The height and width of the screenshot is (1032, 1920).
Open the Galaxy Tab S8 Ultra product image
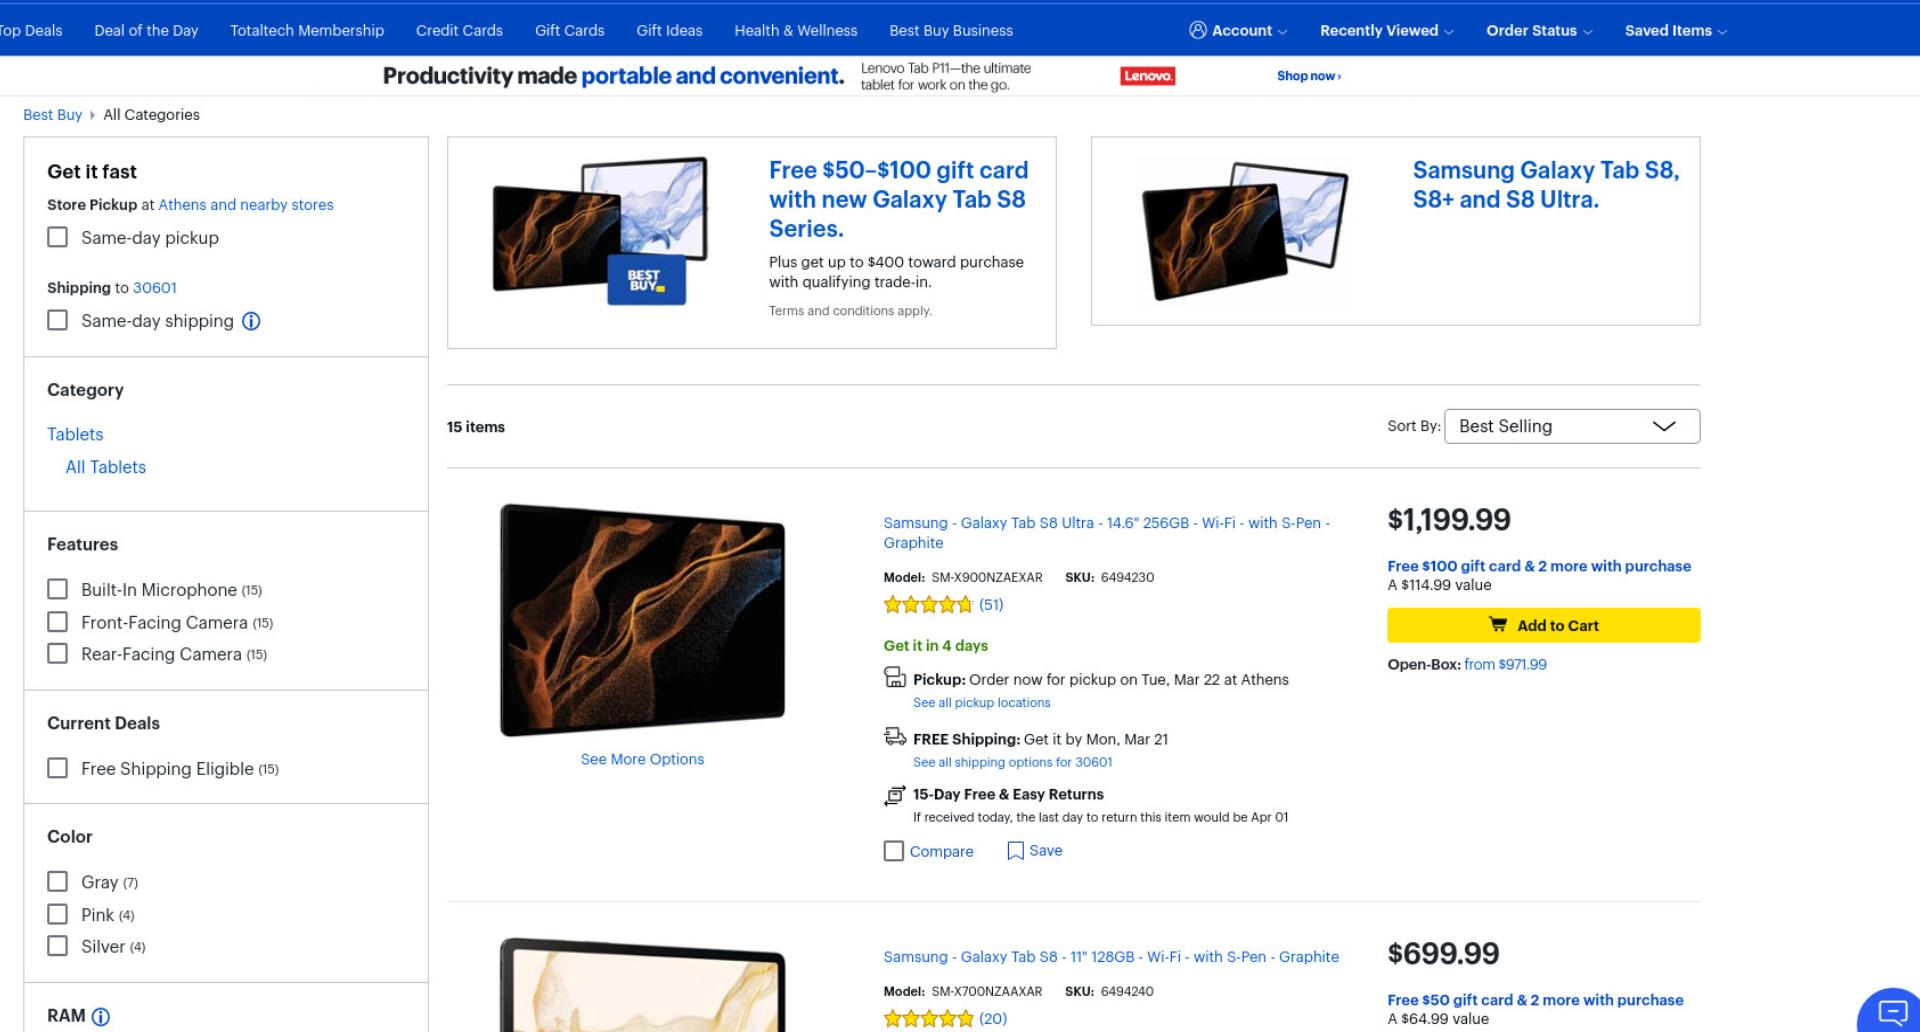pos(642,620)
